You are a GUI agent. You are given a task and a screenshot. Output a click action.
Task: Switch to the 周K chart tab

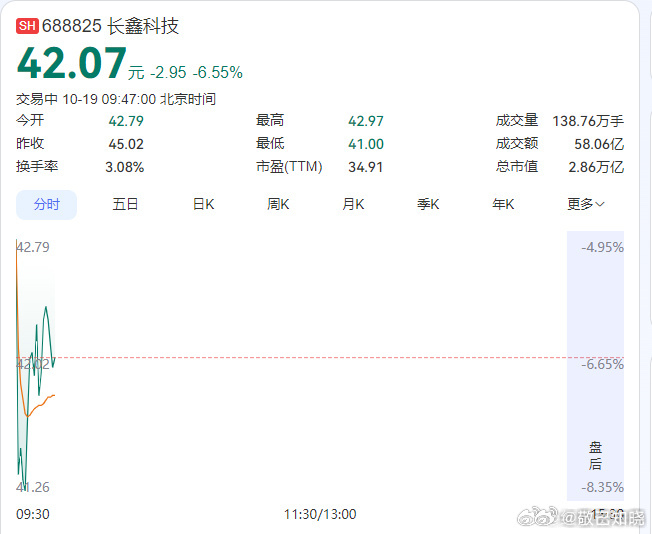278,205
